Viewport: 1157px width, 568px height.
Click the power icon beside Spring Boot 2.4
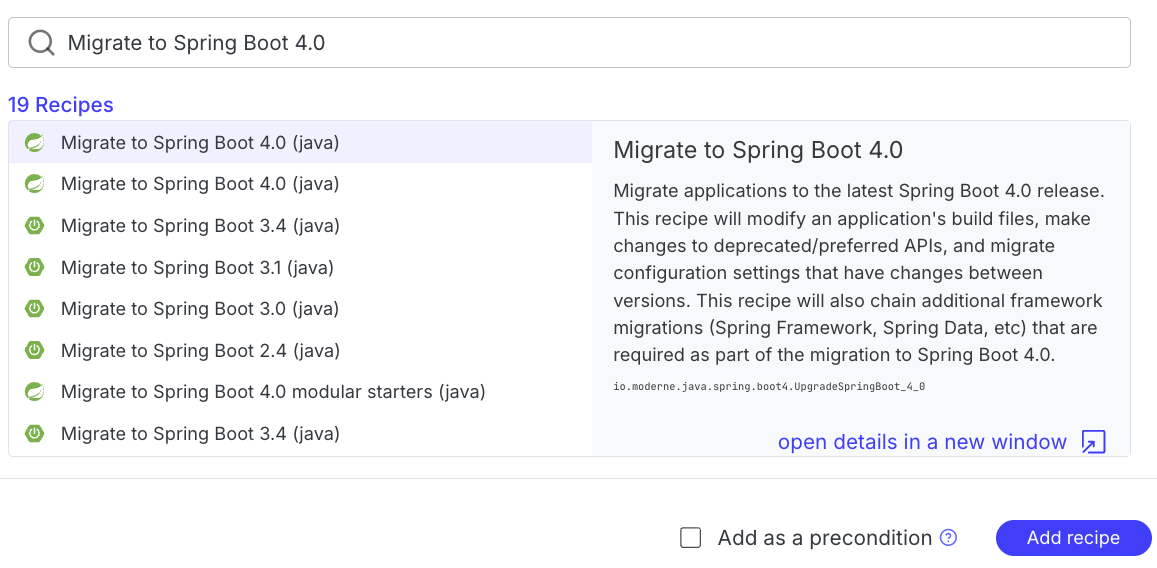pos(34,351)
